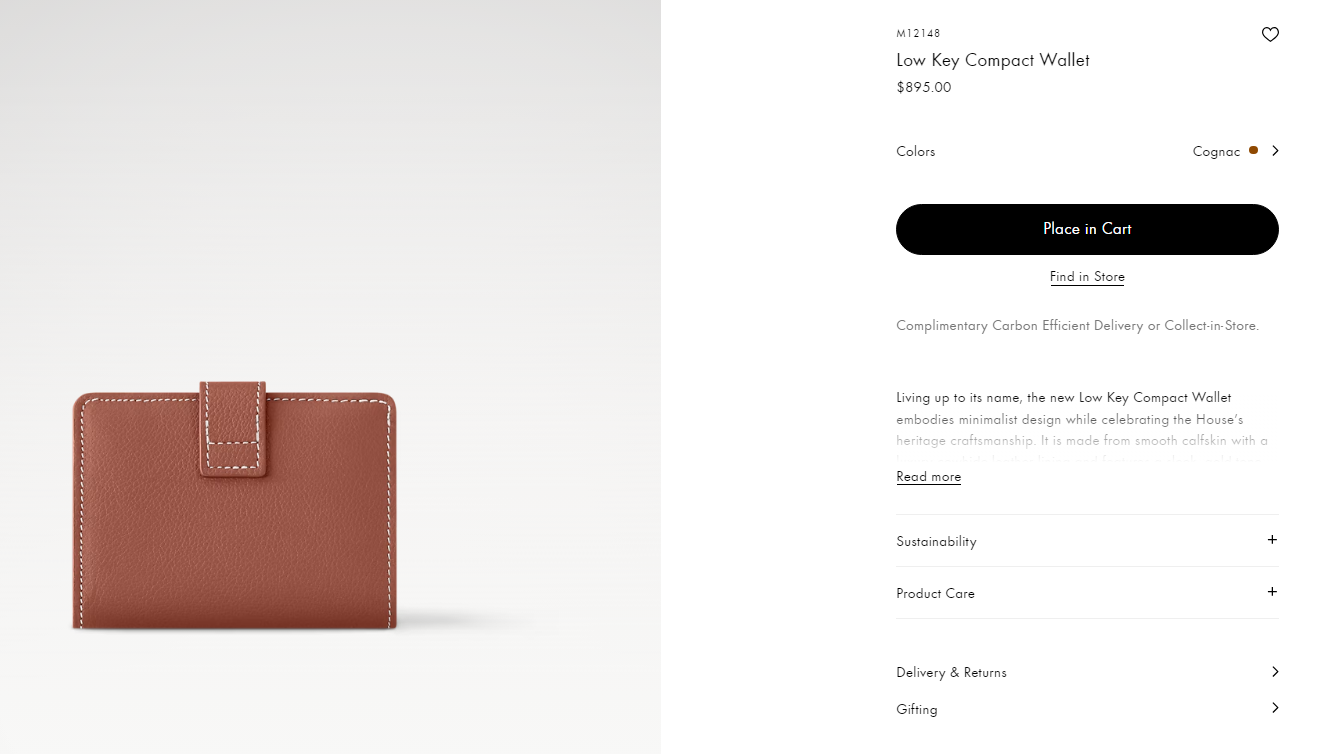Viewport: 1325px width, 754px height.
Task: Click the plus icon beside Sustainability
Action: (x=1272, y=540)
